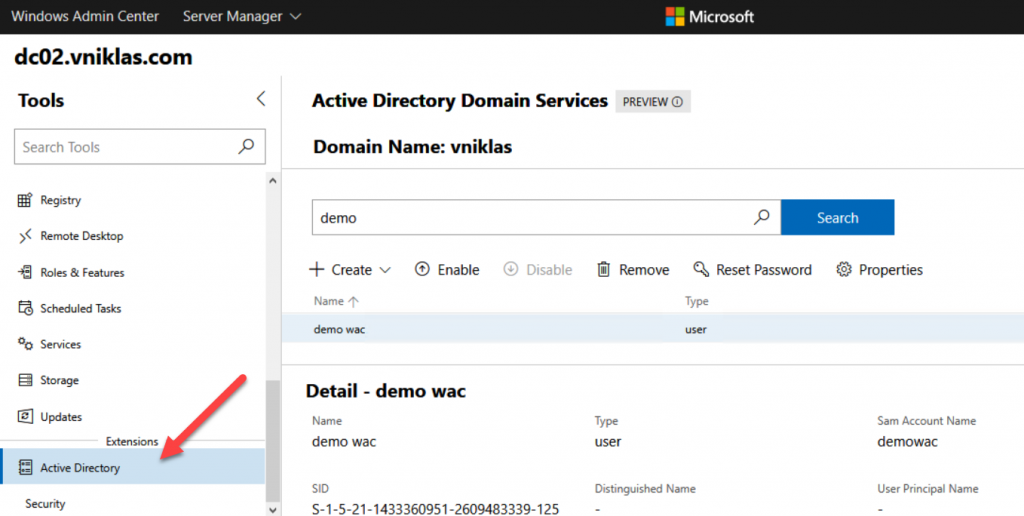Click the user type cell in results row
This screenshot has width=1024, height=516.
696,329
